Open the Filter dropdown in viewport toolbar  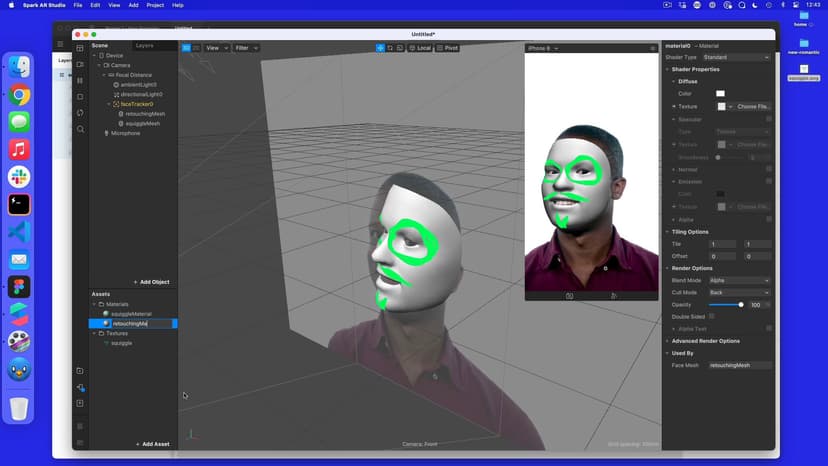click(246, 48)
